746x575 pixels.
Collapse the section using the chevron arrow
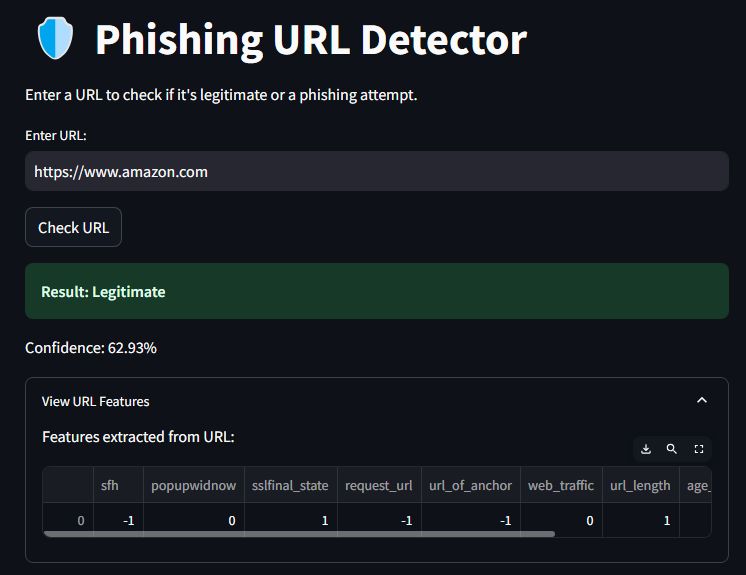[701, 401]
